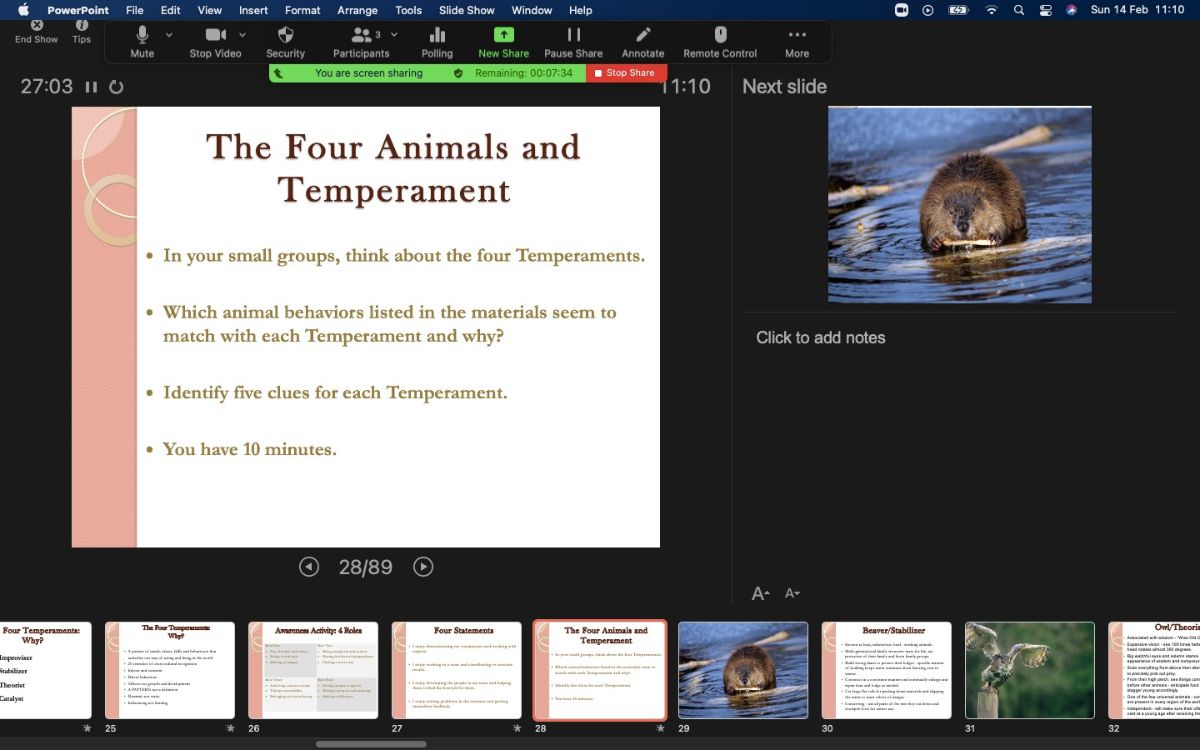The image size is (1200, 750).
Task: Open the Polling icon in Zoom toolbar
Action: point(437,36)
